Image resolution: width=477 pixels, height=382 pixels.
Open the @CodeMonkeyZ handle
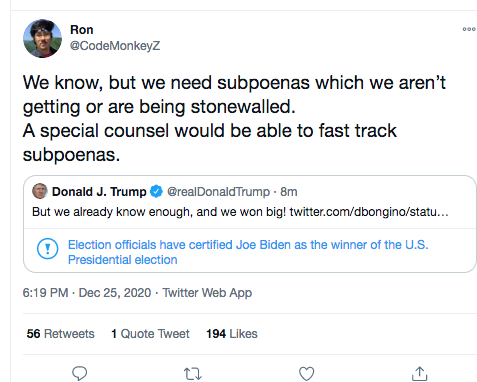click(x=115, y=46)
